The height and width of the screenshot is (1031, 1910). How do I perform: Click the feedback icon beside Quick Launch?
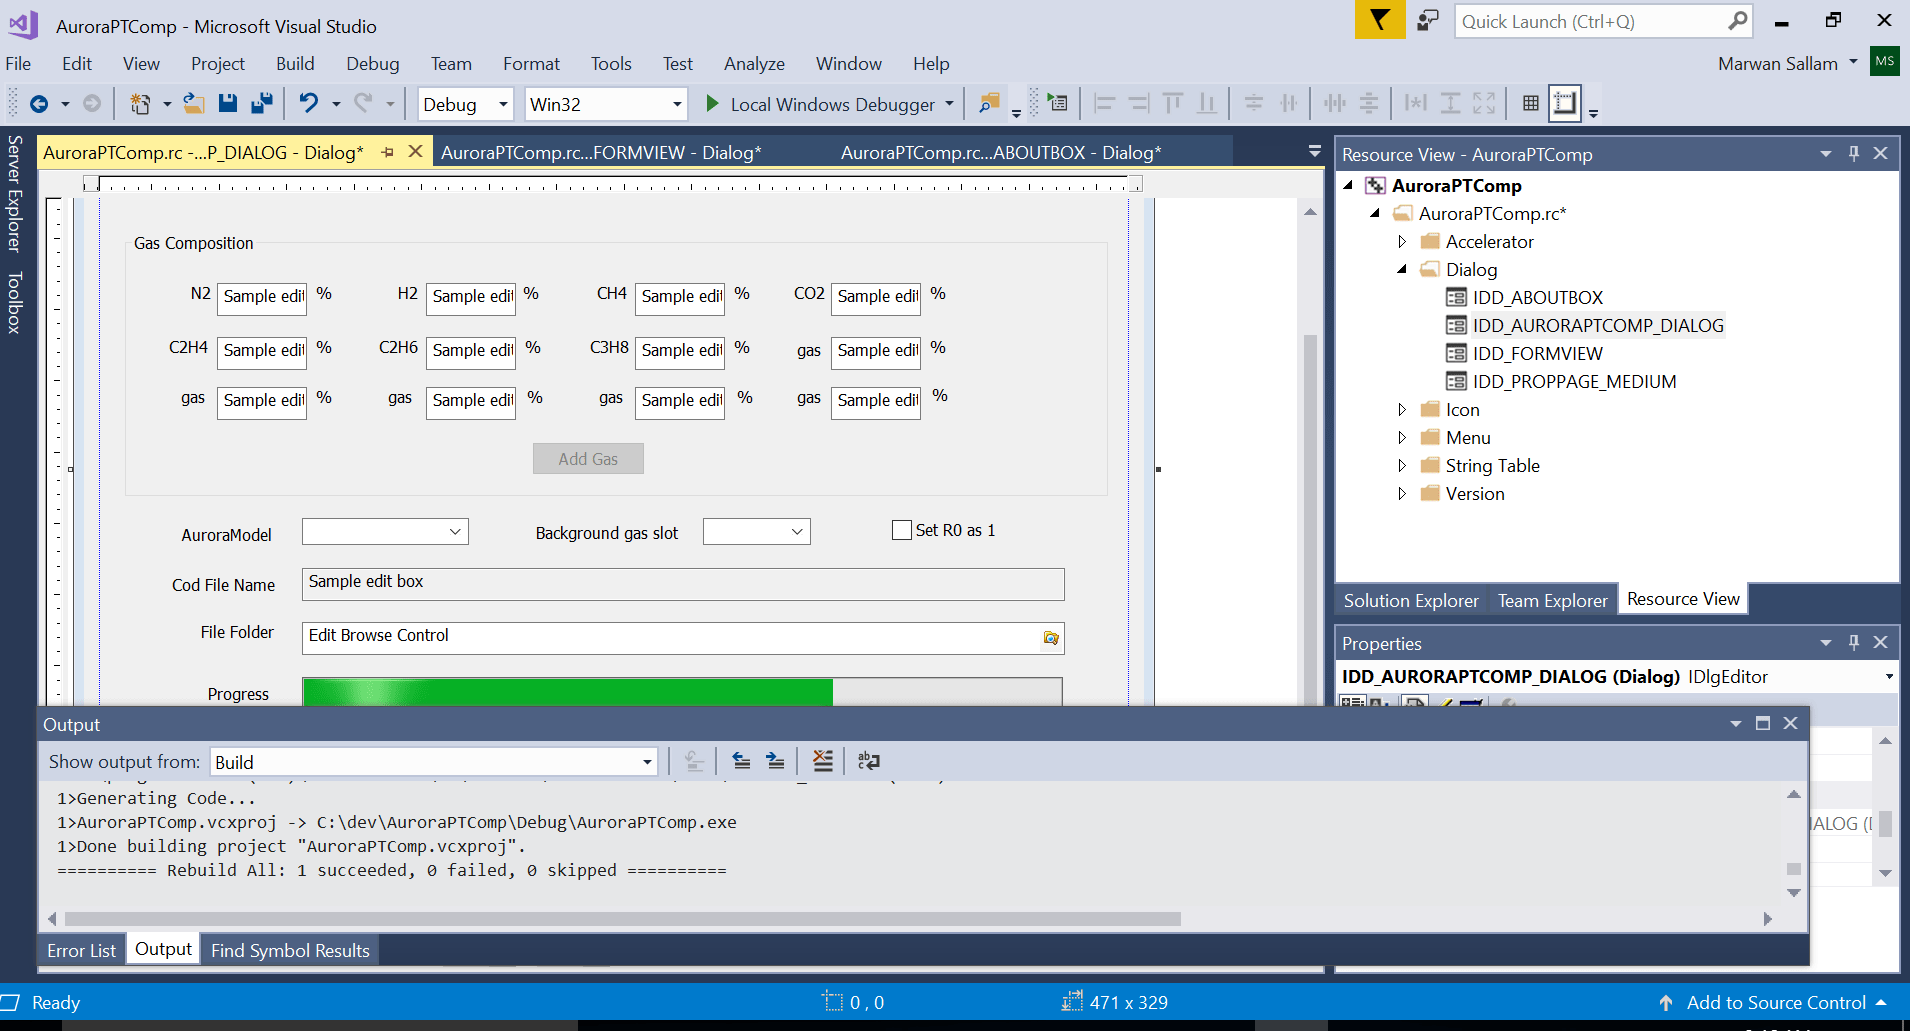point(1428,20)
